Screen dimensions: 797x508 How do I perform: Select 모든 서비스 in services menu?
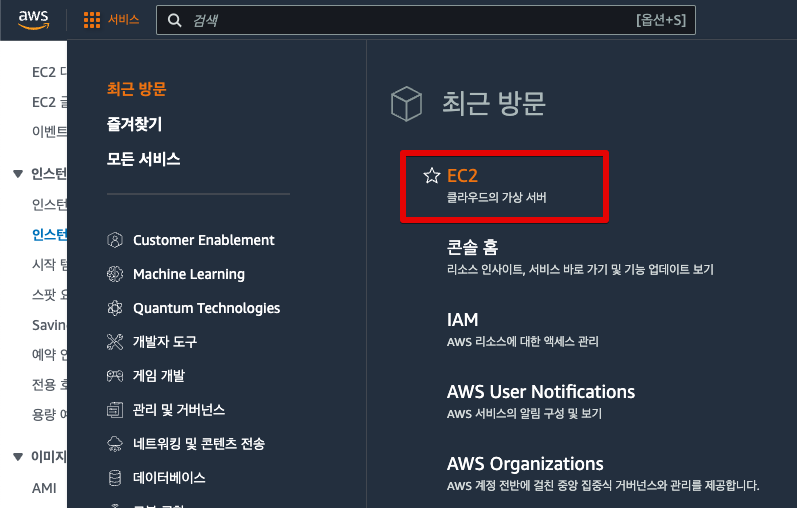(143, 159)
